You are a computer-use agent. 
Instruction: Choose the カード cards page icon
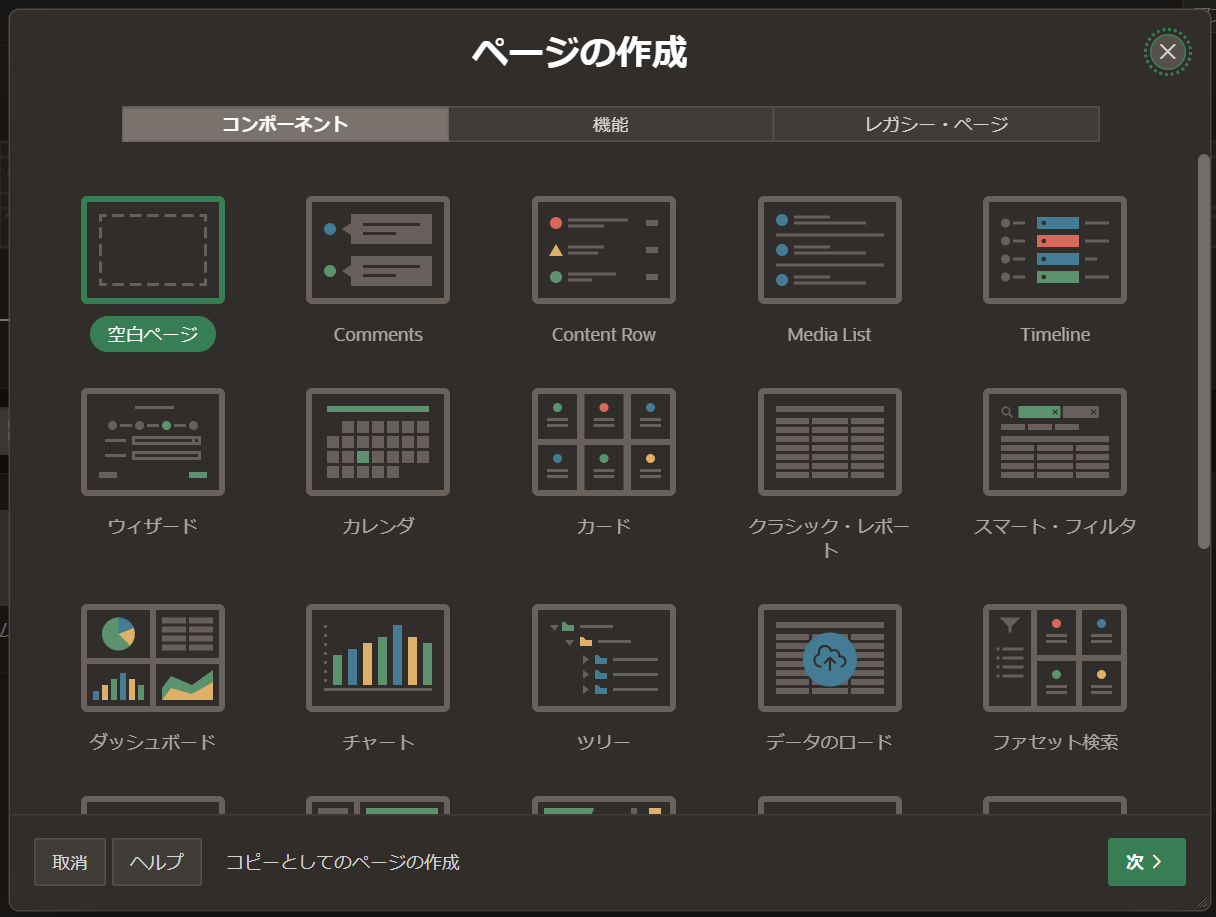(604, 442)
